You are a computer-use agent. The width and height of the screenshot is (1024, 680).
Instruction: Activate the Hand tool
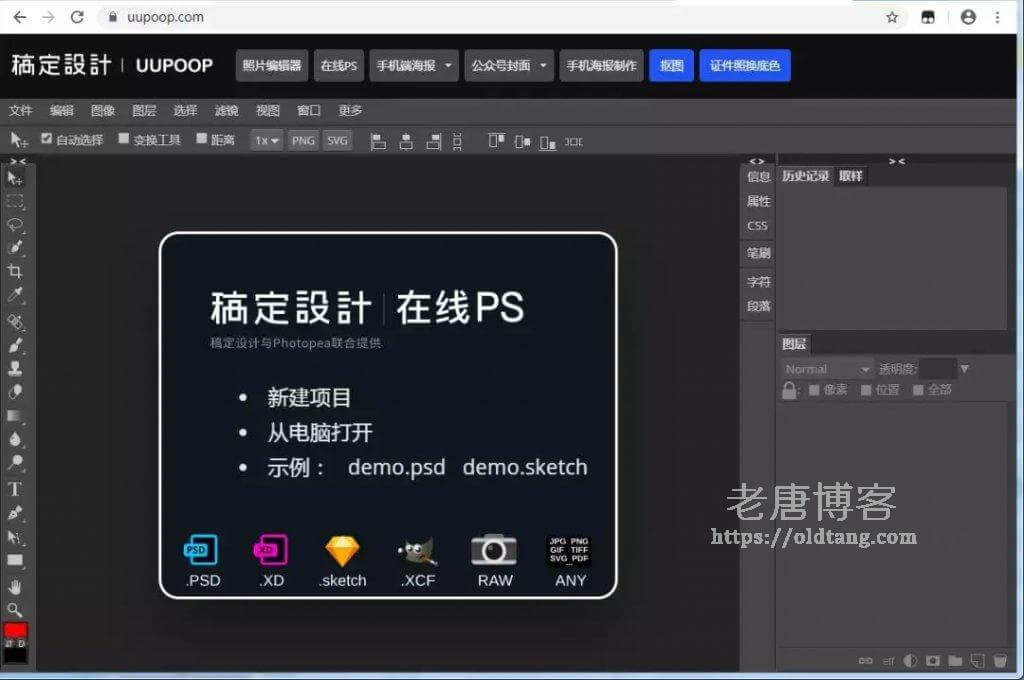coord(15,586)
